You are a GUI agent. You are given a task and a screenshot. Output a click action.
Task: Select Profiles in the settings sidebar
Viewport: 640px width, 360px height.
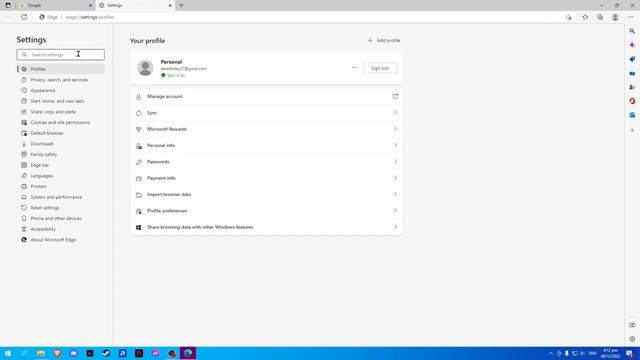[x=61, y=69]
